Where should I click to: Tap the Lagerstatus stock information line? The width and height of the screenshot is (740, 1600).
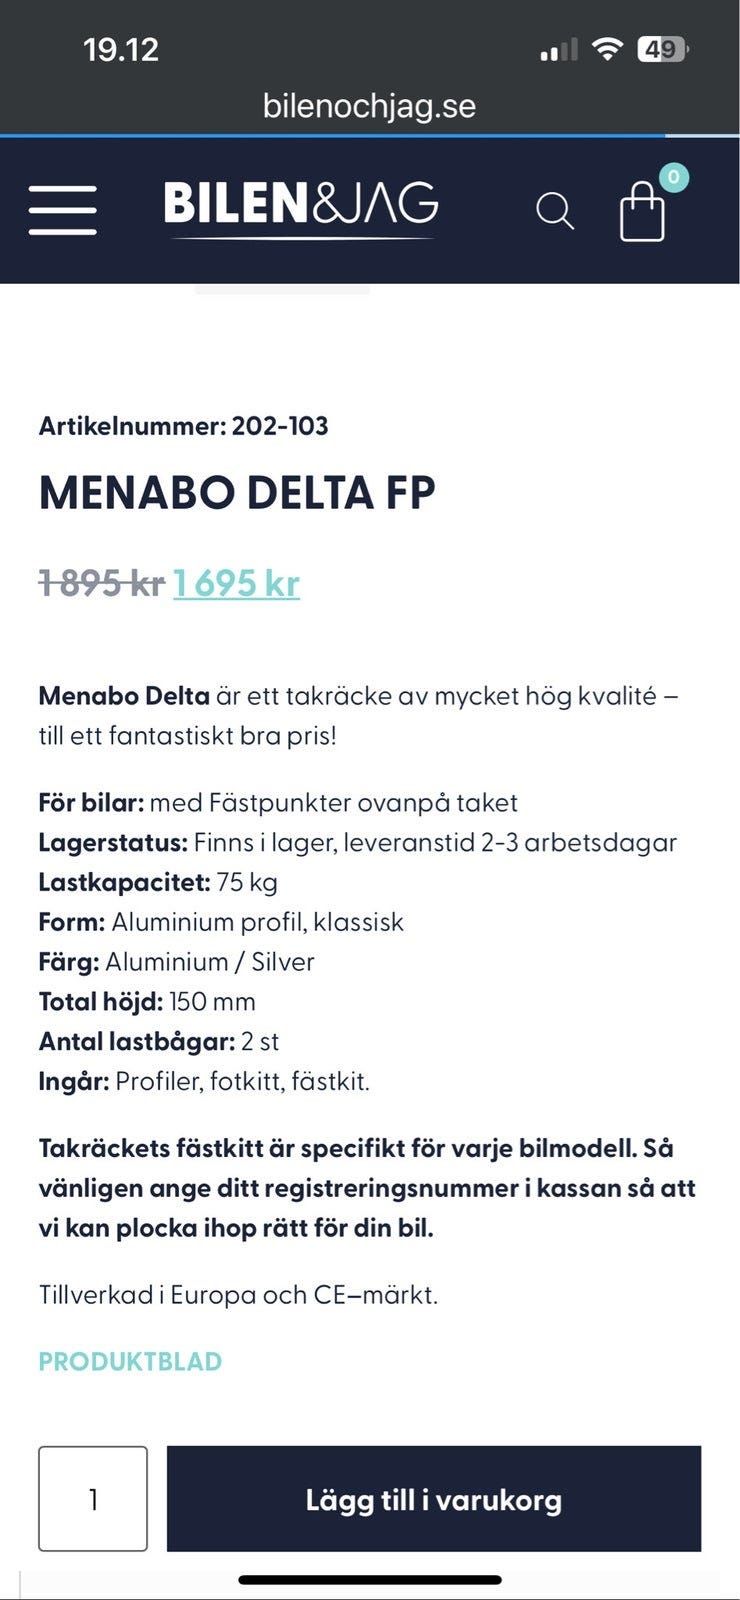[357, 842]
